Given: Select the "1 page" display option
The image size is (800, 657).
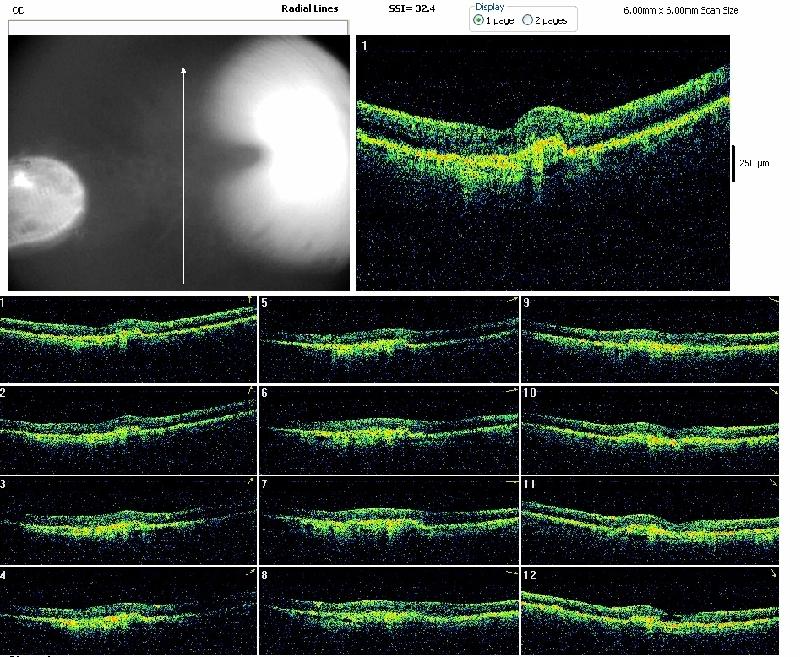Looking at the screenshot, I should (478, 20).
